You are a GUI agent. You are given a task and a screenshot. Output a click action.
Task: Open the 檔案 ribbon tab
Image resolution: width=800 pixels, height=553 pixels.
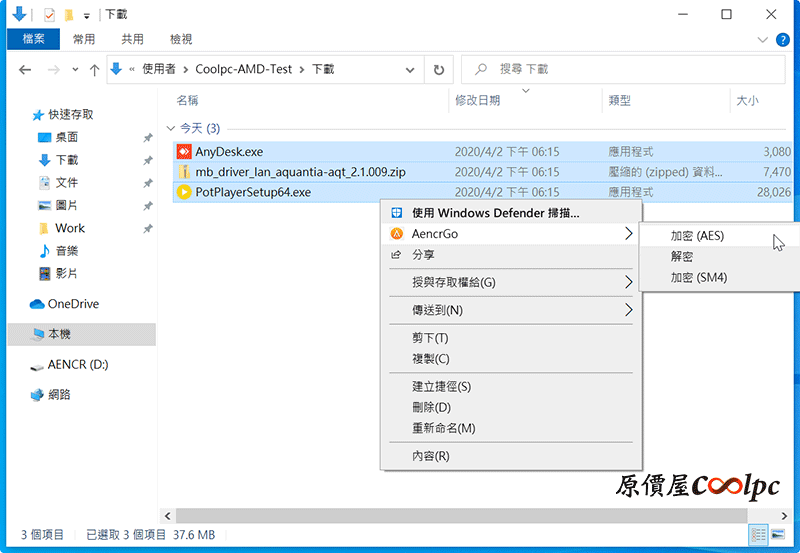pyautogui.click(x=33, y=39)
